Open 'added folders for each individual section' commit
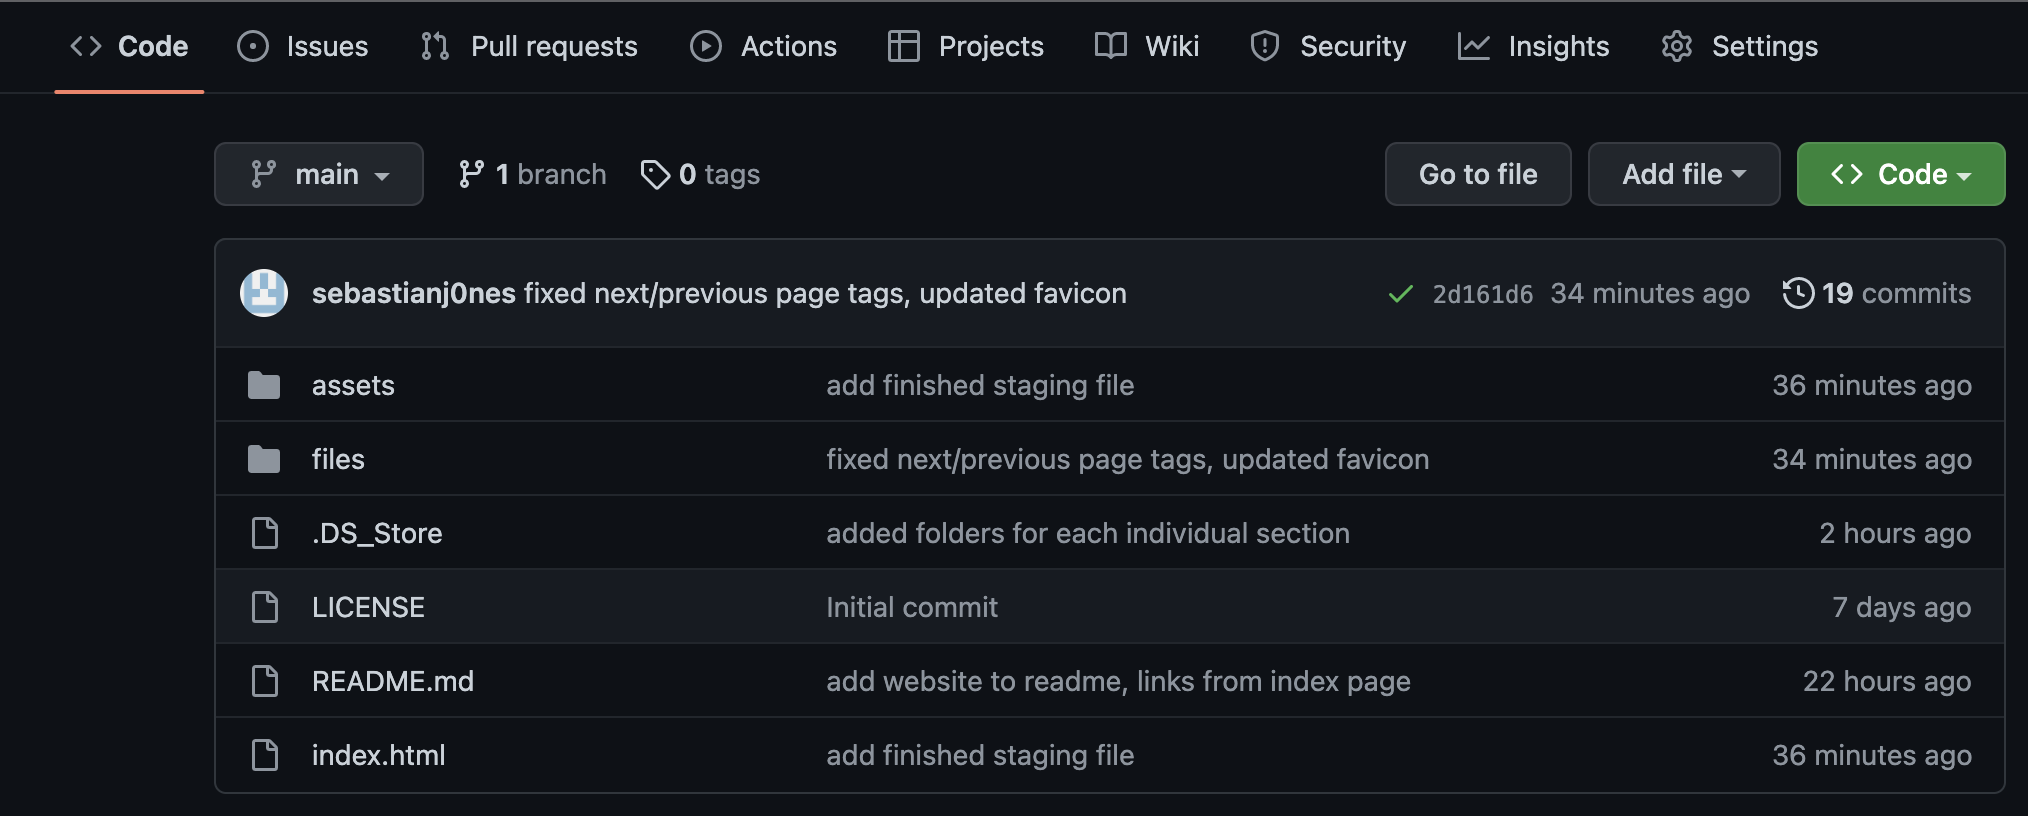 point(1088,533)
